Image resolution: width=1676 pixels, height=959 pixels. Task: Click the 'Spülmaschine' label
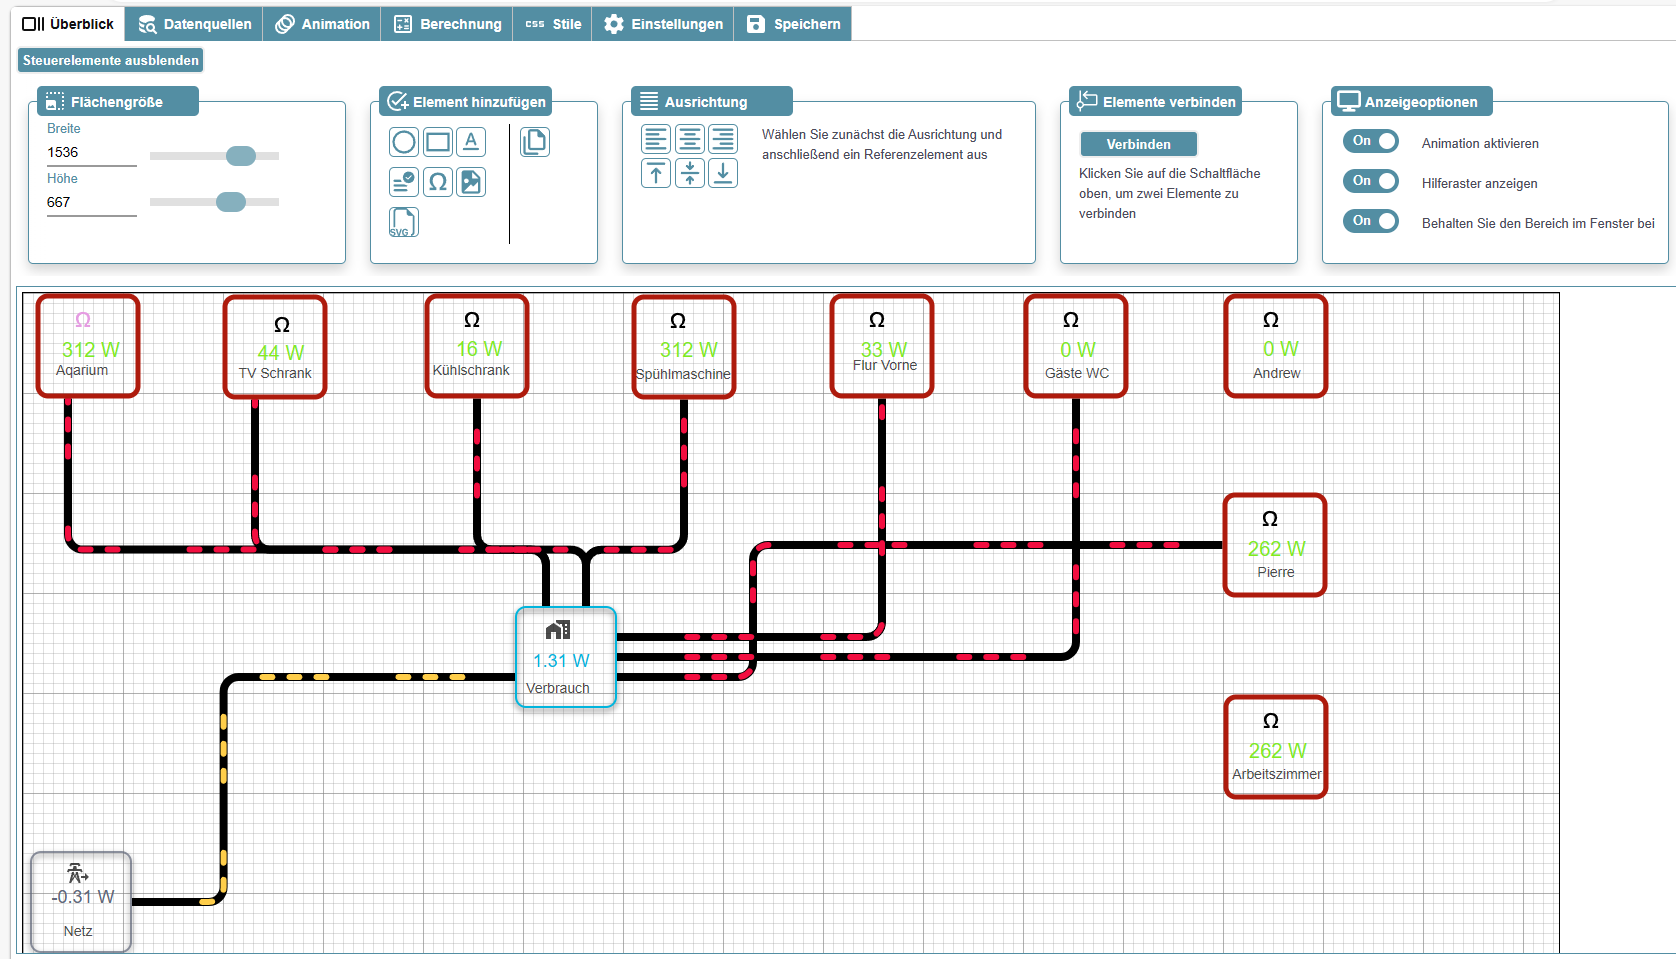(683, 374)
